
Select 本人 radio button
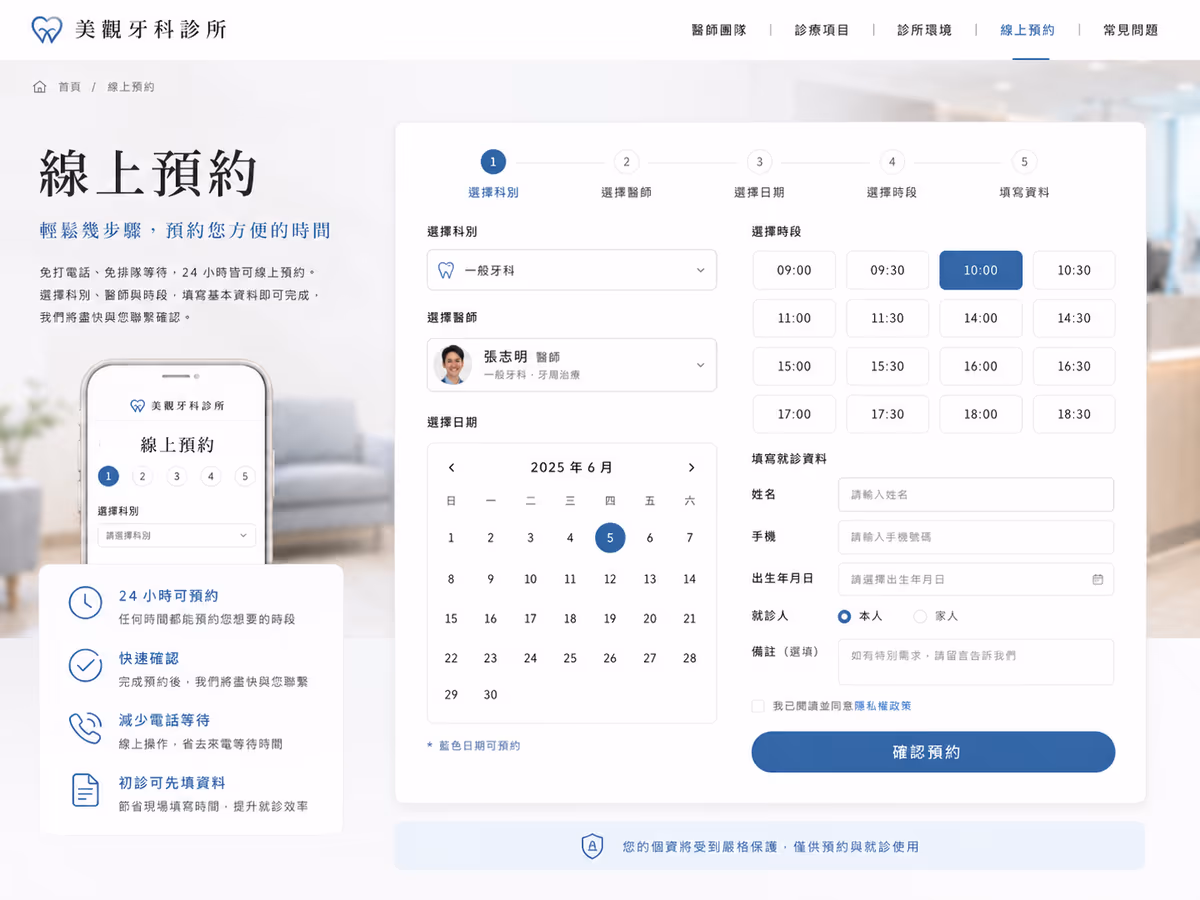pyautogui.click(x=844, y=616)
